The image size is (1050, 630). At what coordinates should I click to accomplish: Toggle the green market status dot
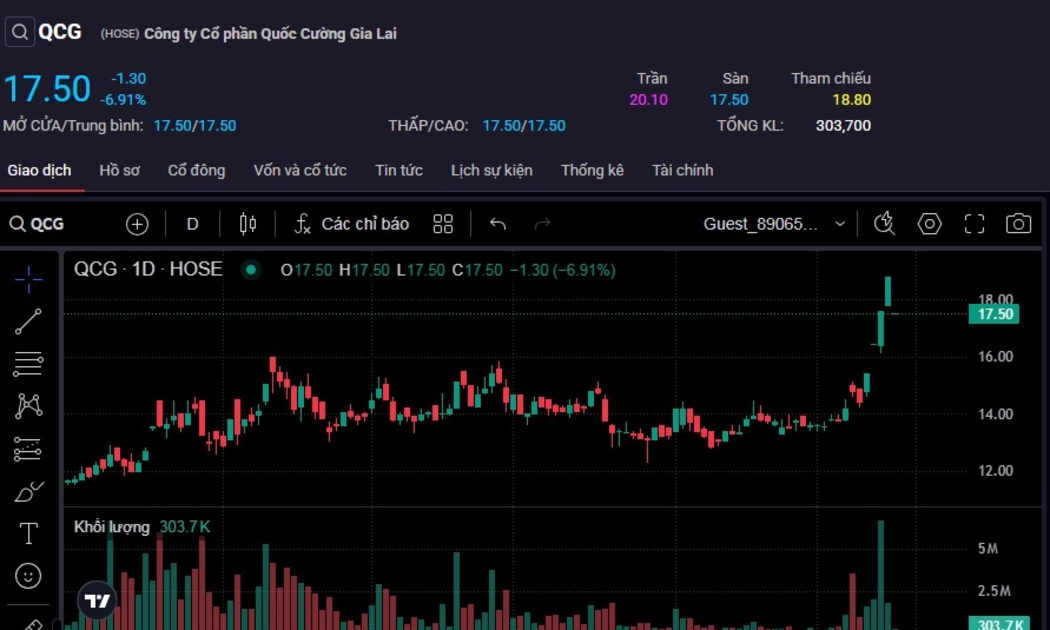[251, 270]
